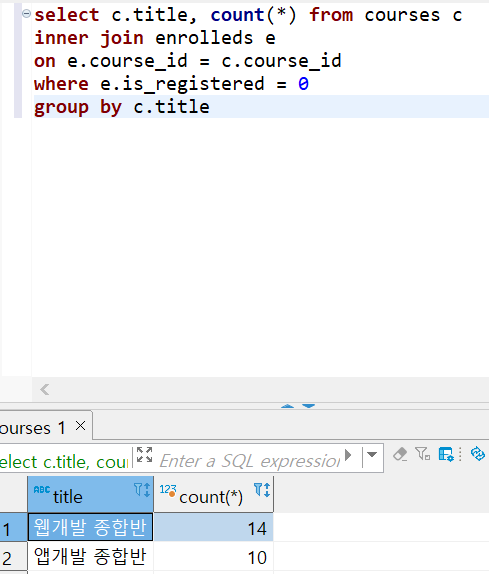Click the ABC type icon on the title column
Screen dimensions: 489x574
pos(42,490)
